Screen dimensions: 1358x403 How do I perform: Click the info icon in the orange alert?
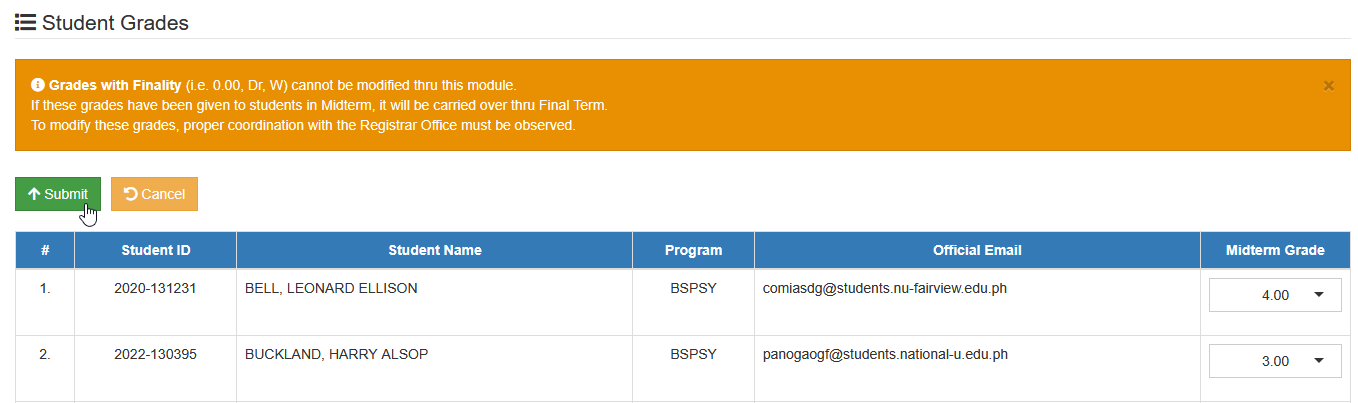pos(38,85)
